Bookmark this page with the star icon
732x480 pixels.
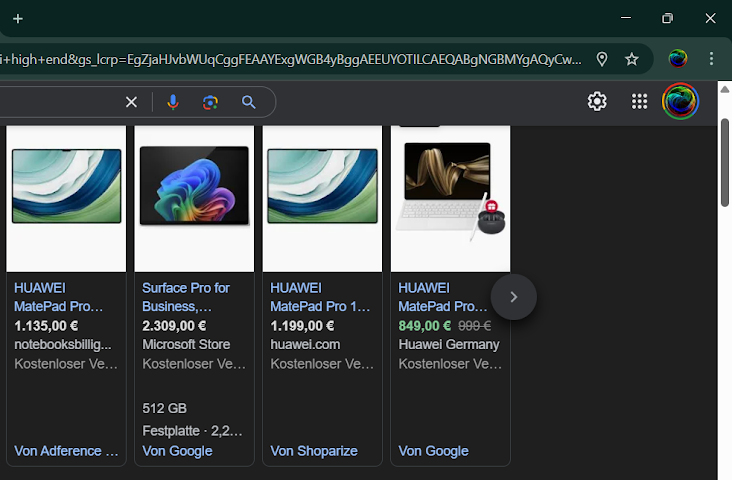coord(632,59)
